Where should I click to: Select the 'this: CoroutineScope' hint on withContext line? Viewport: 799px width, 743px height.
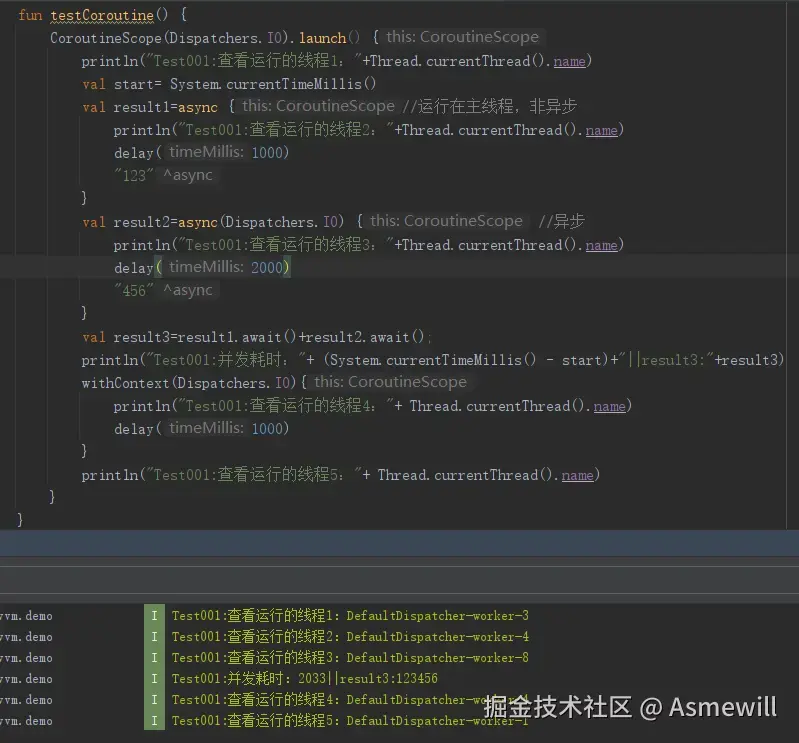pos(390,382)
